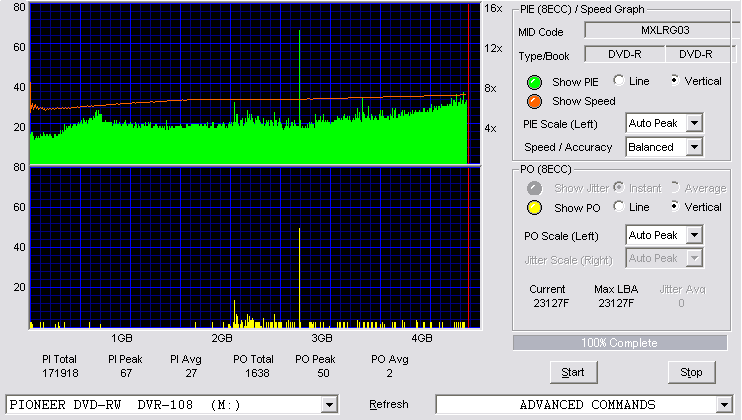Click the PO Avg value 2
Screen dimensions: 742x420
click(x=389, y=374)
